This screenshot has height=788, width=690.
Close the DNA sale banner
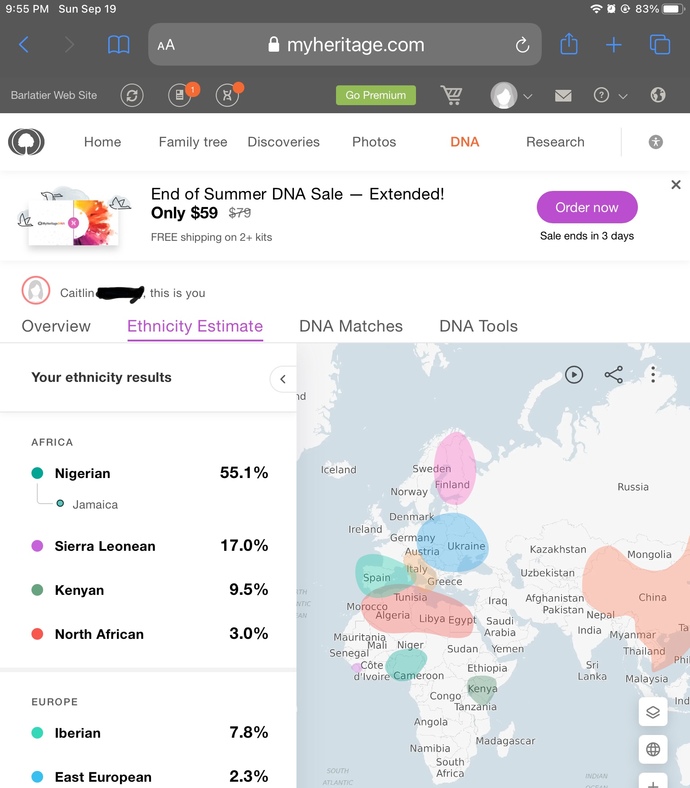[x=676, y=184]
